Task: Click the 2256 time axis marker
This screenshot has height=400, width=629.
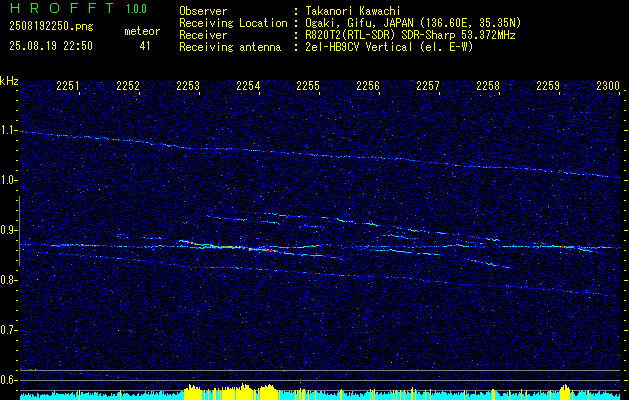Action: click(x=368, y=85)
